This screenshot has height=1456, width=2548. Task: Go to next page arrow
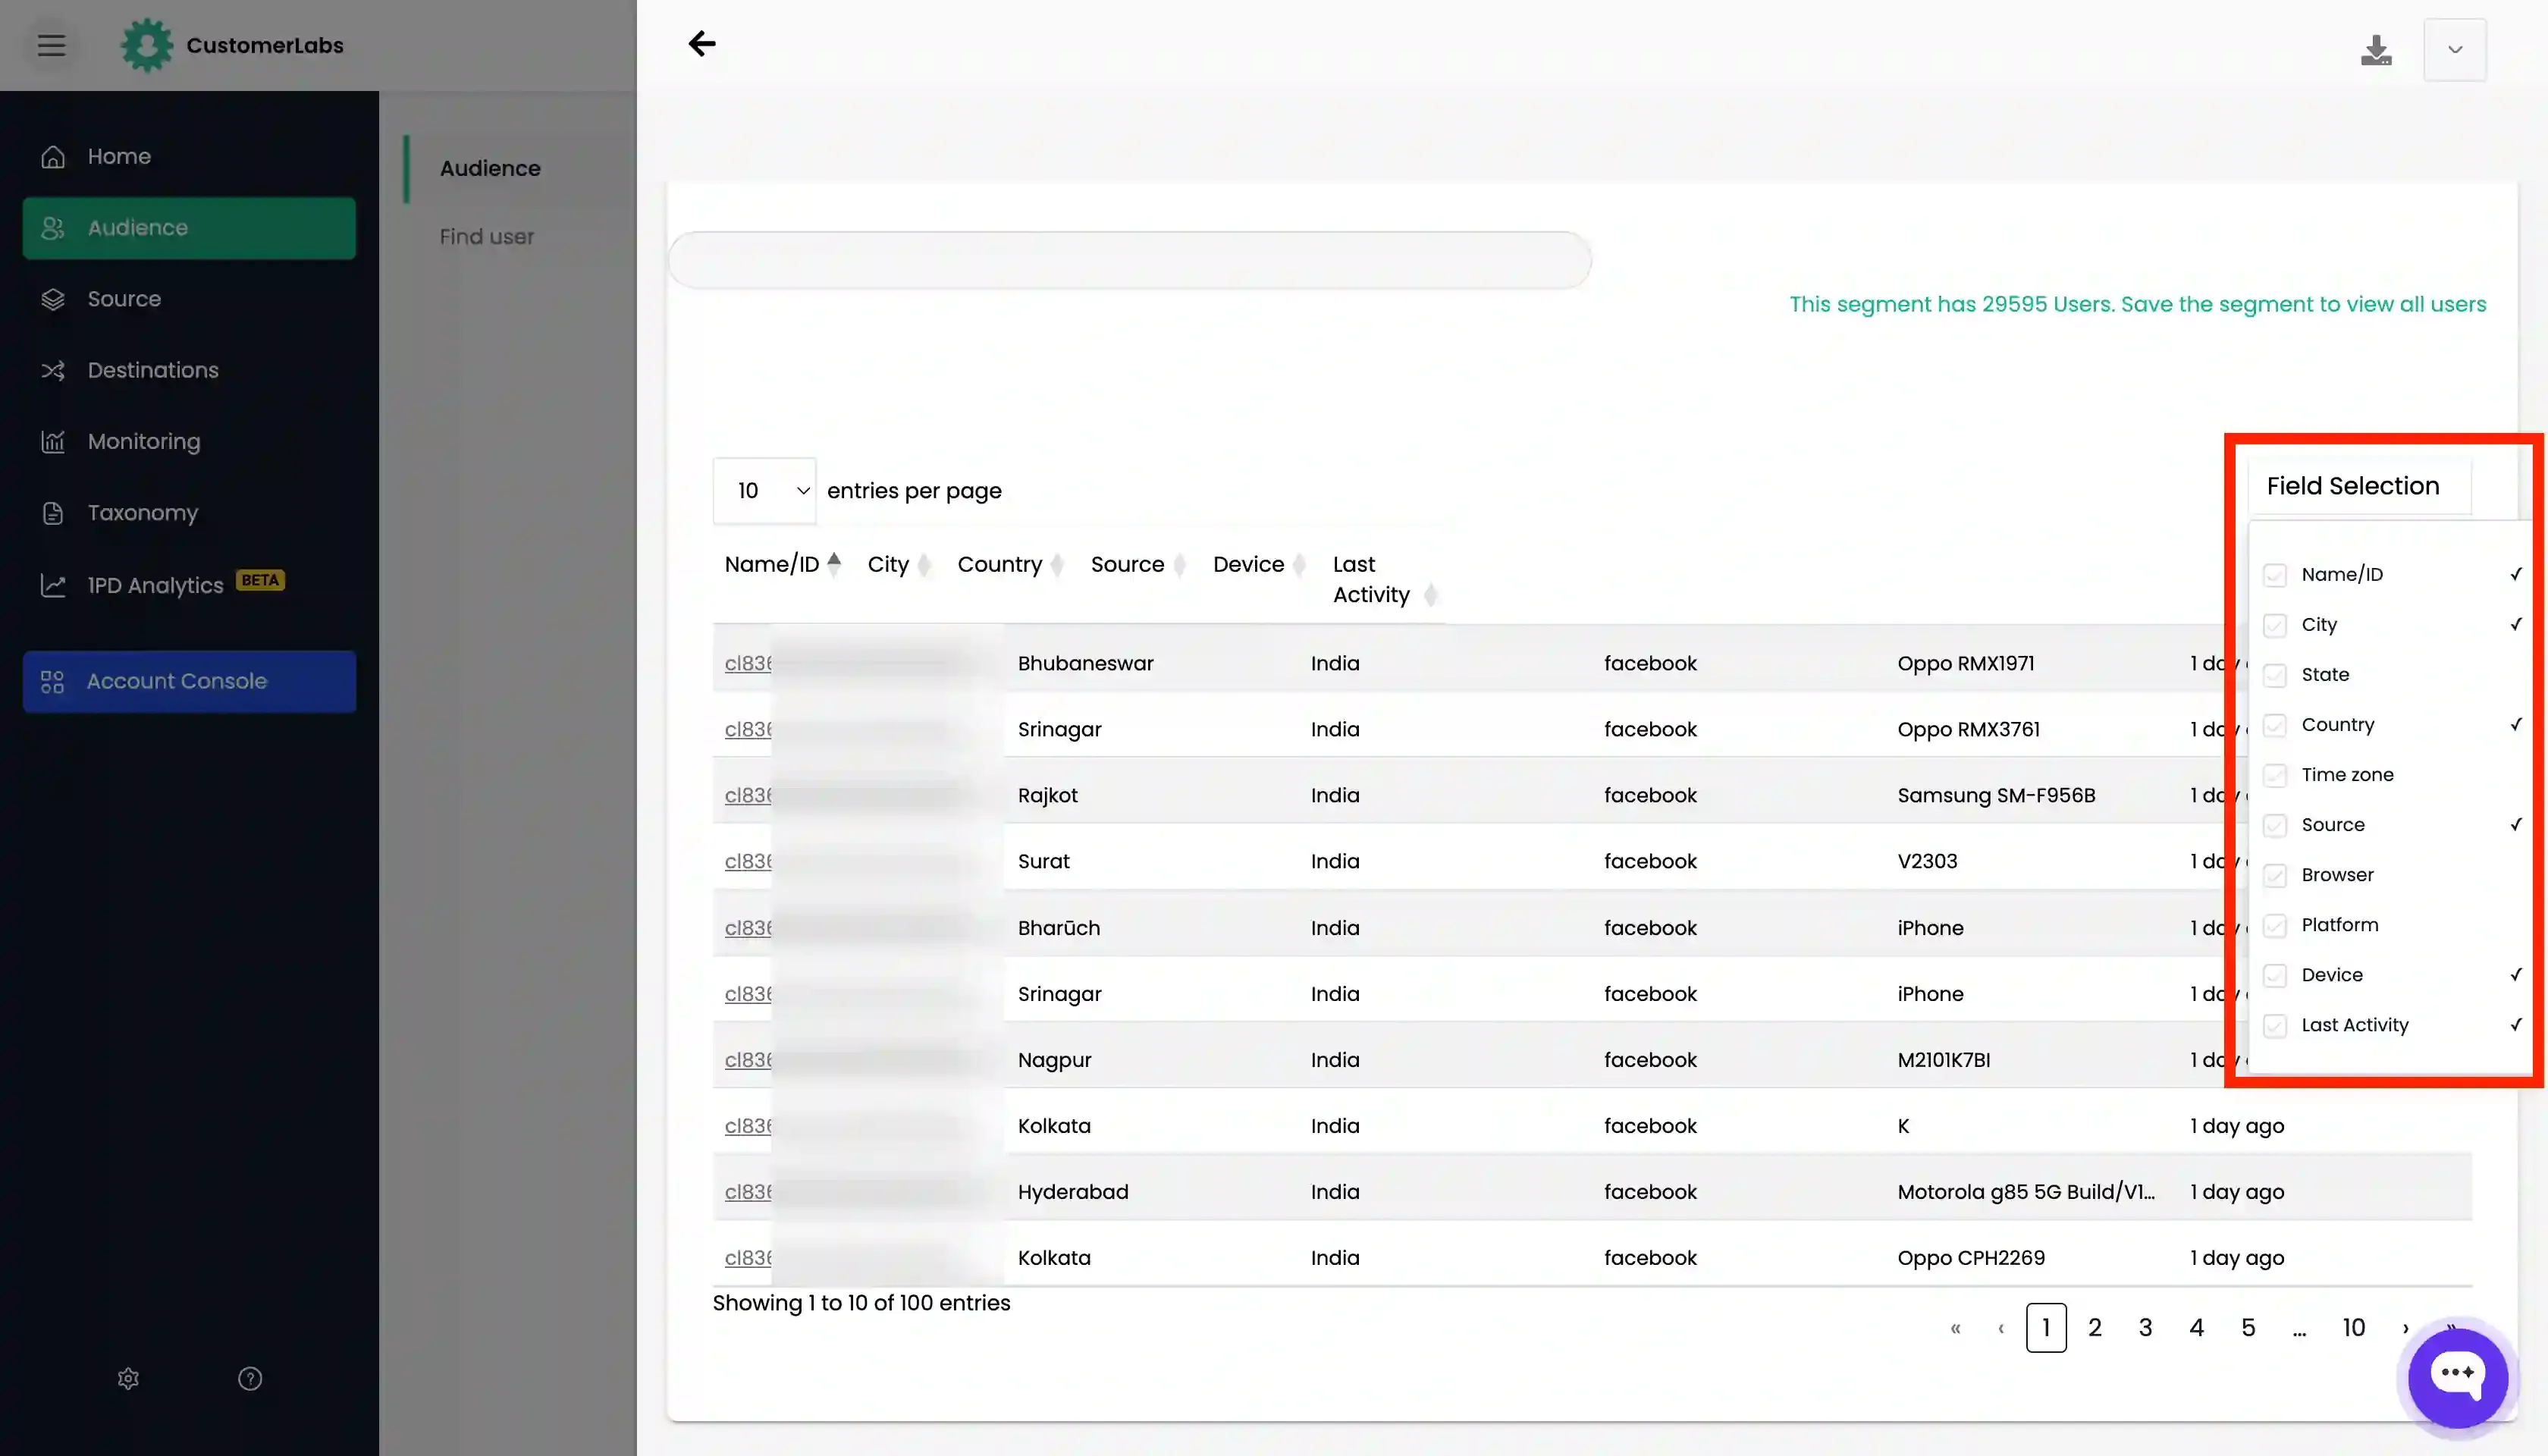(2405, 1328)
